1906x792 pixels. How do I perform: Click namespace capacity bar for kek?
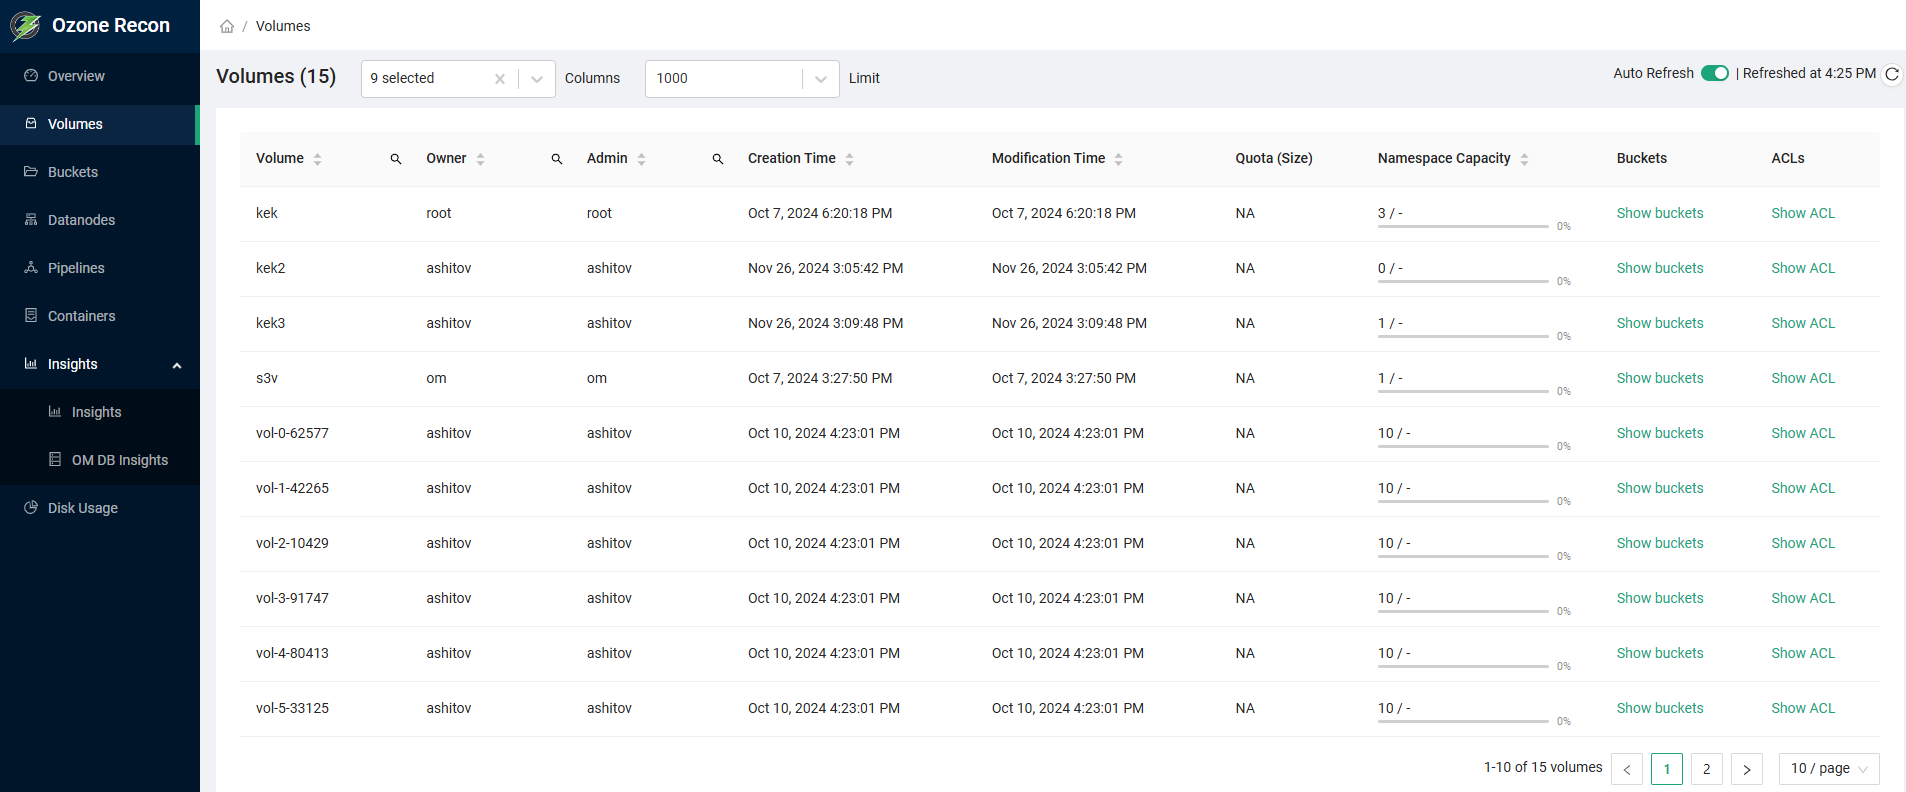pyautogui.click(x=1463, y=227)
